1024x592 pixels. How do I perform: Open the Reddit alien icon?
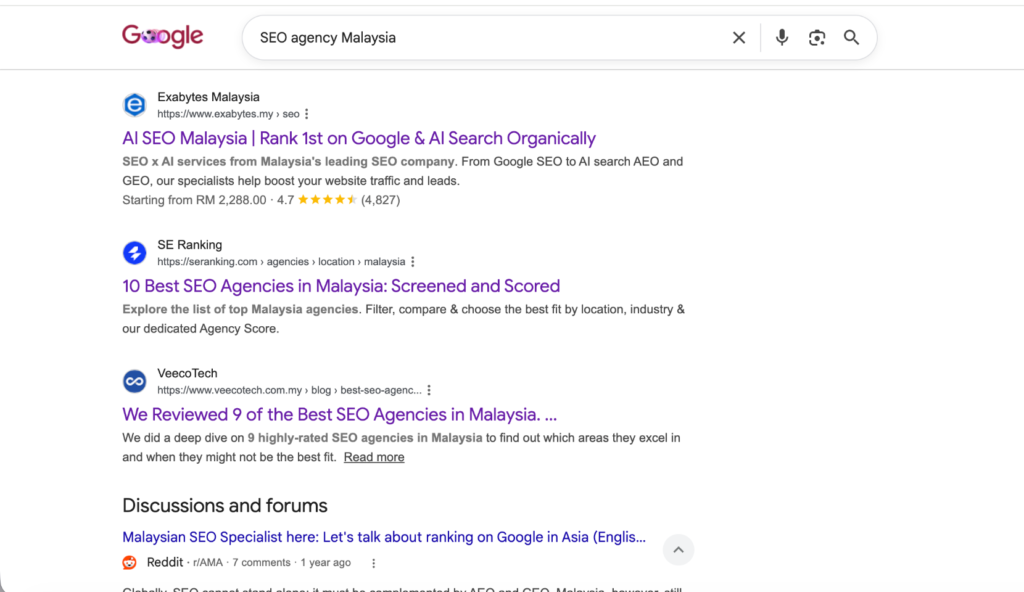click(129, 563)
